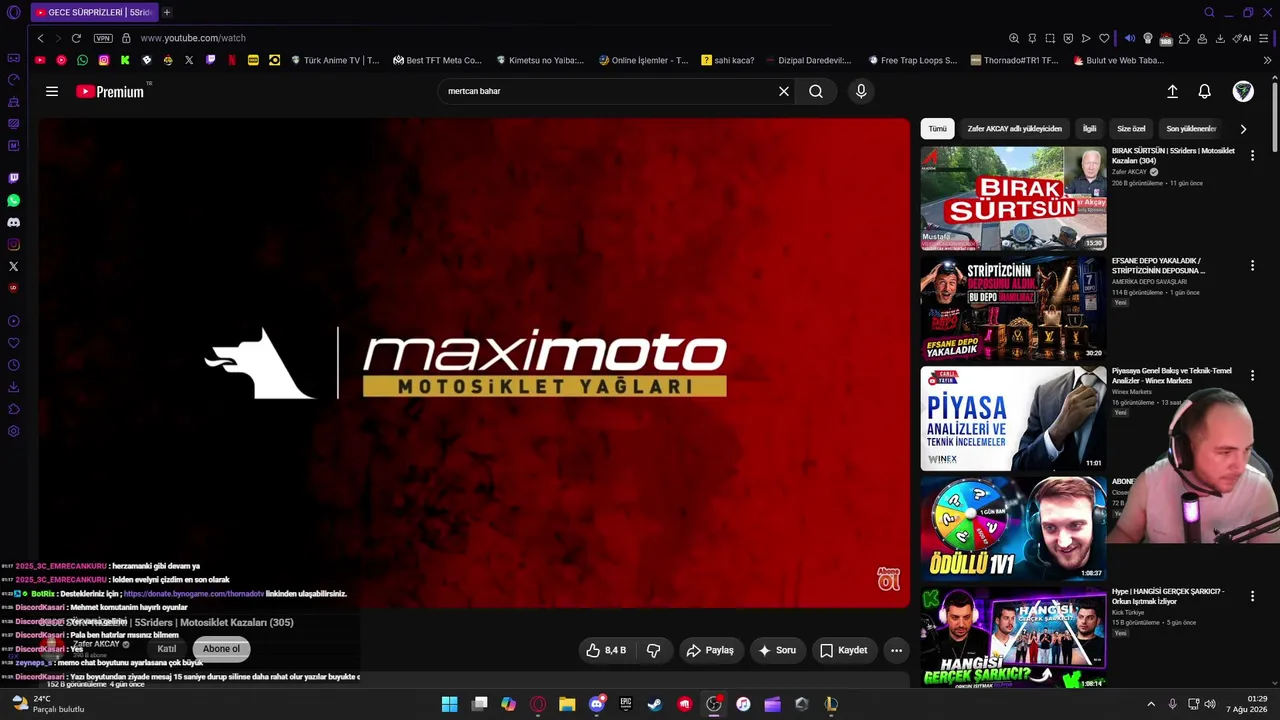
Task: Open the page zoom magnifier in the toolbar
Action: pyautogui.click(x=1014, y=38)
